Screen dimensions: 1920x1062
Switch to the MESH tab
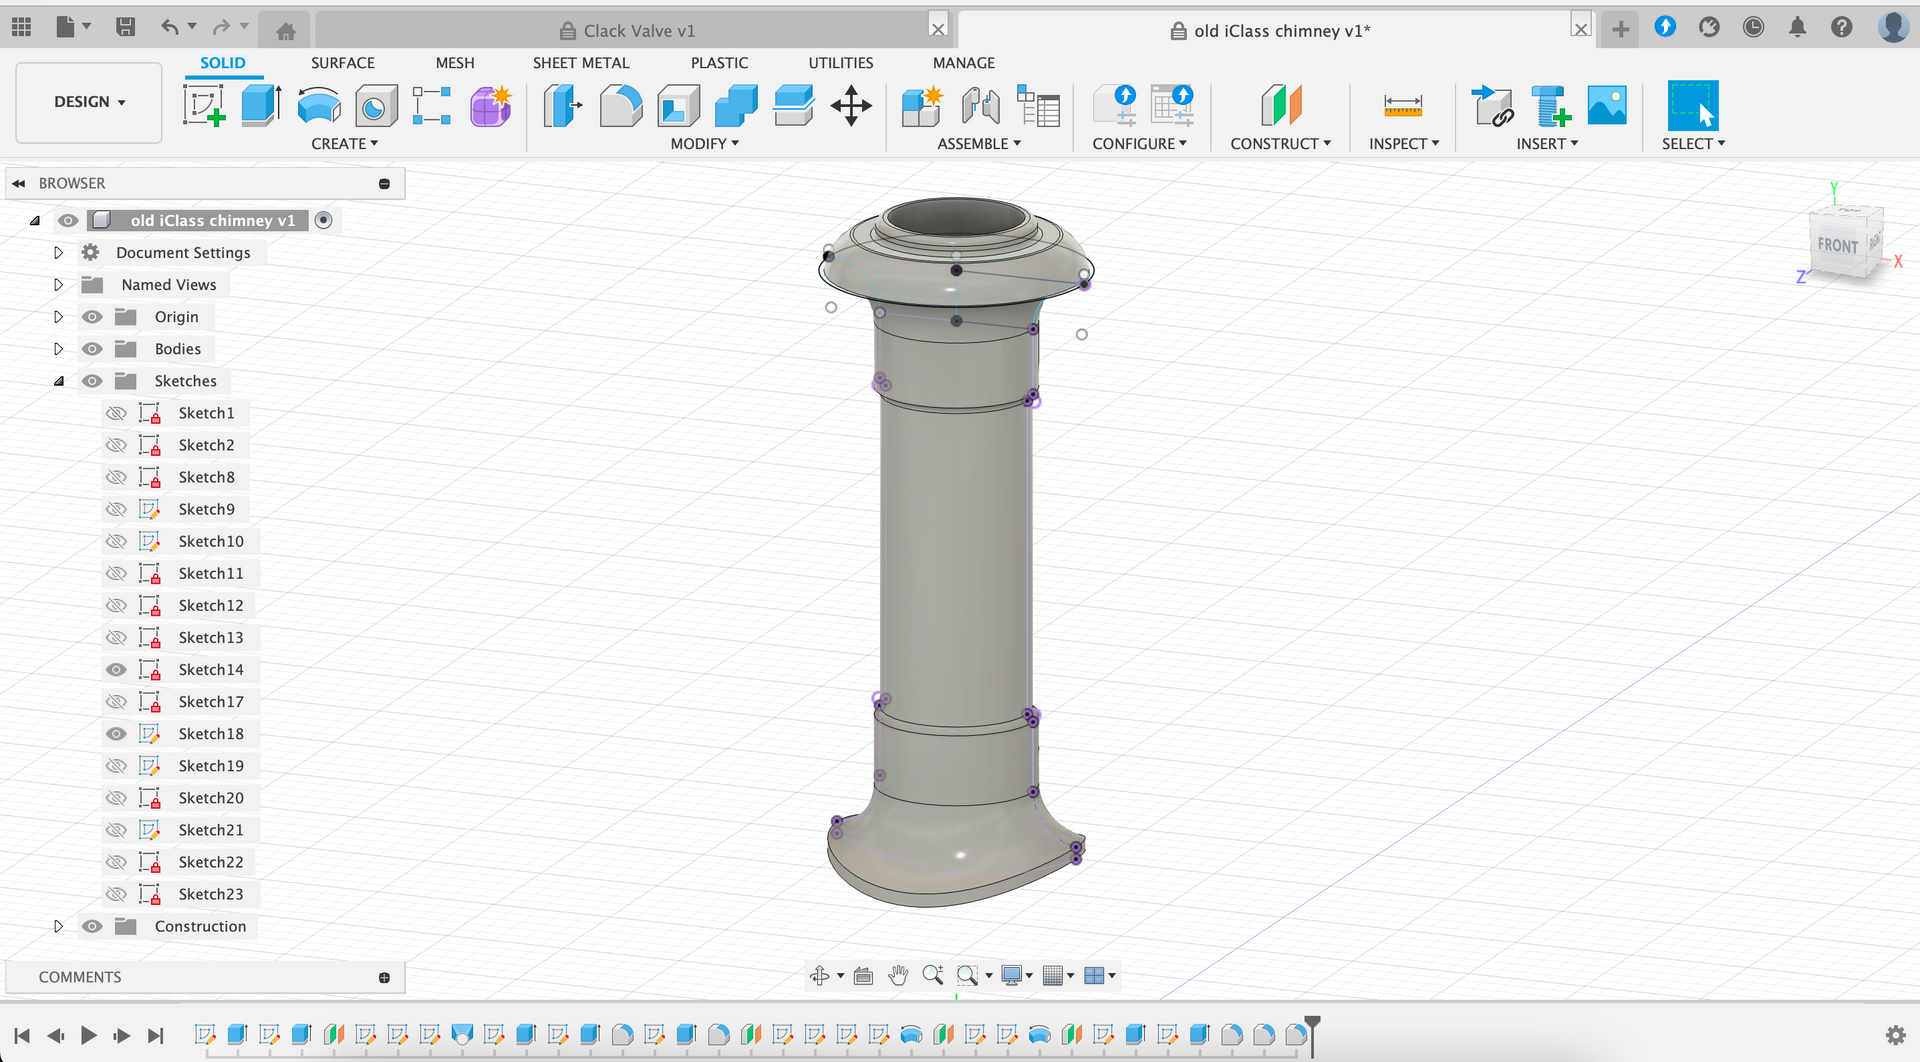pyautogui.click(x=455, y=63)
